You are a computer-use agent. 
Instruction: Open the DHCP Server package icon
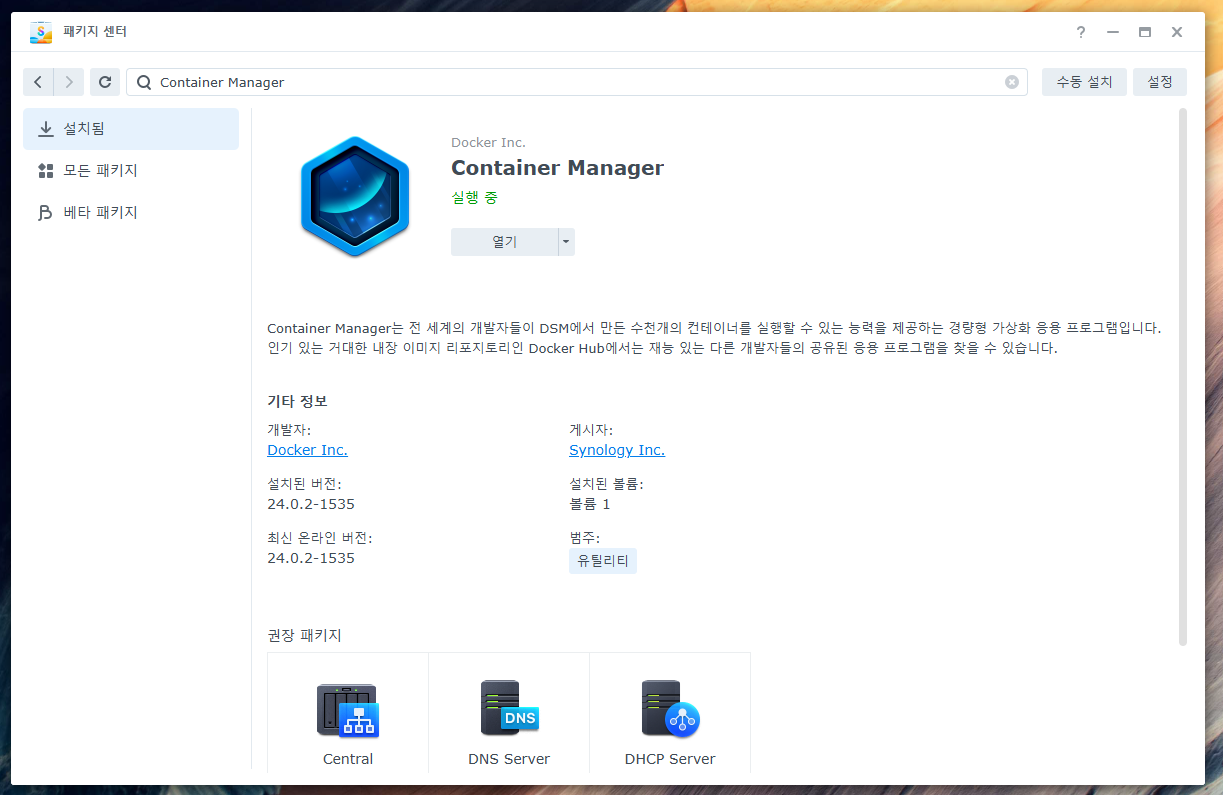tap(669, 709)
